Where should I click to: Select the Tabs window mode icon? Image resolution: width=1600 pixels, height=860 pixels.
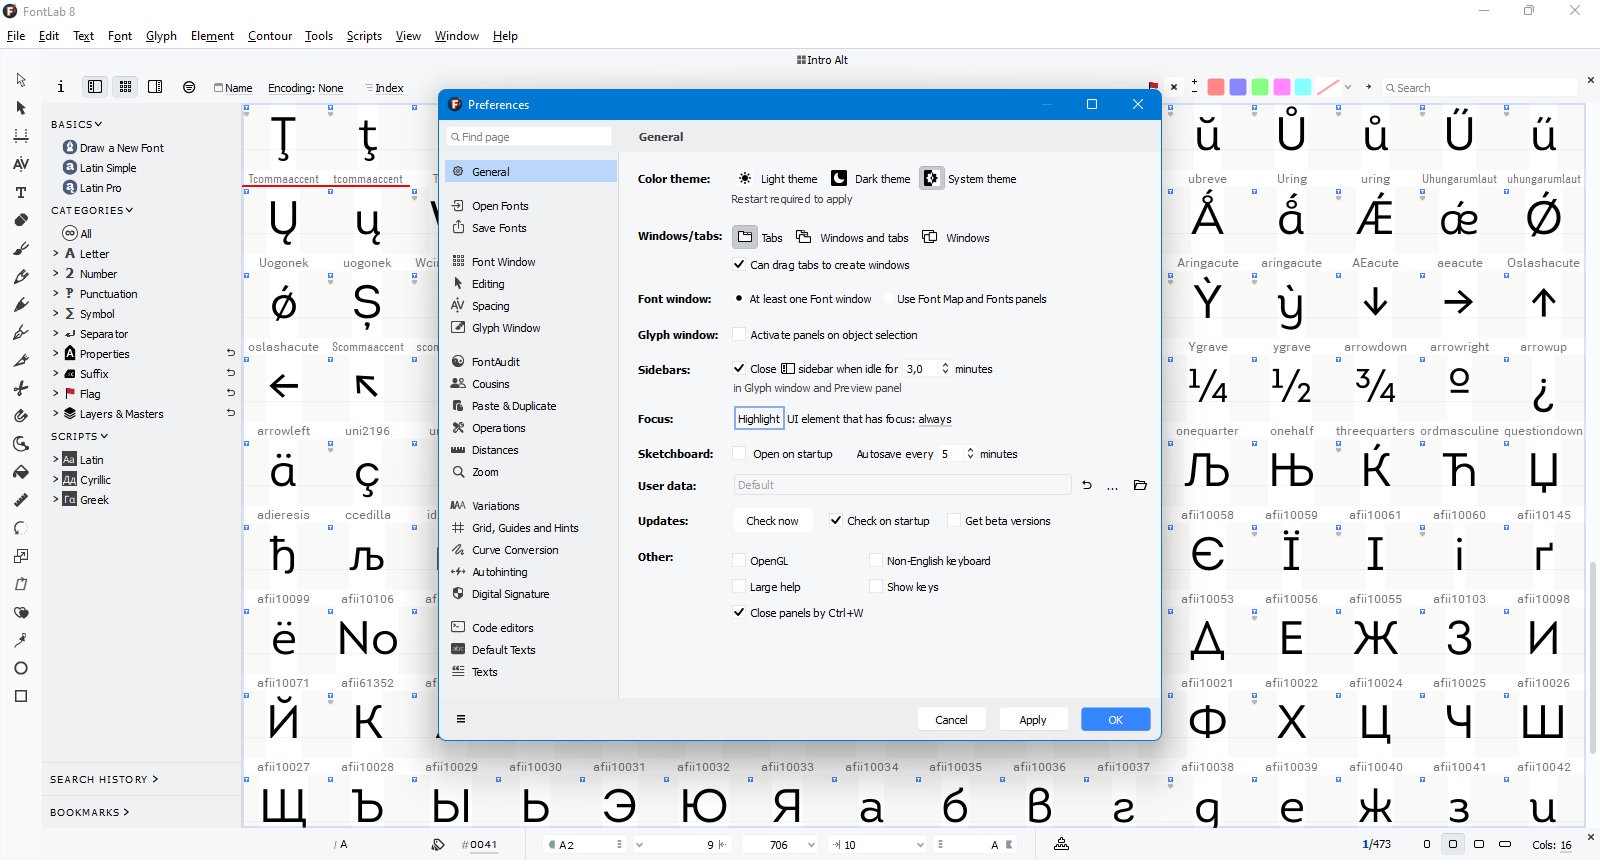click(745, 237)
